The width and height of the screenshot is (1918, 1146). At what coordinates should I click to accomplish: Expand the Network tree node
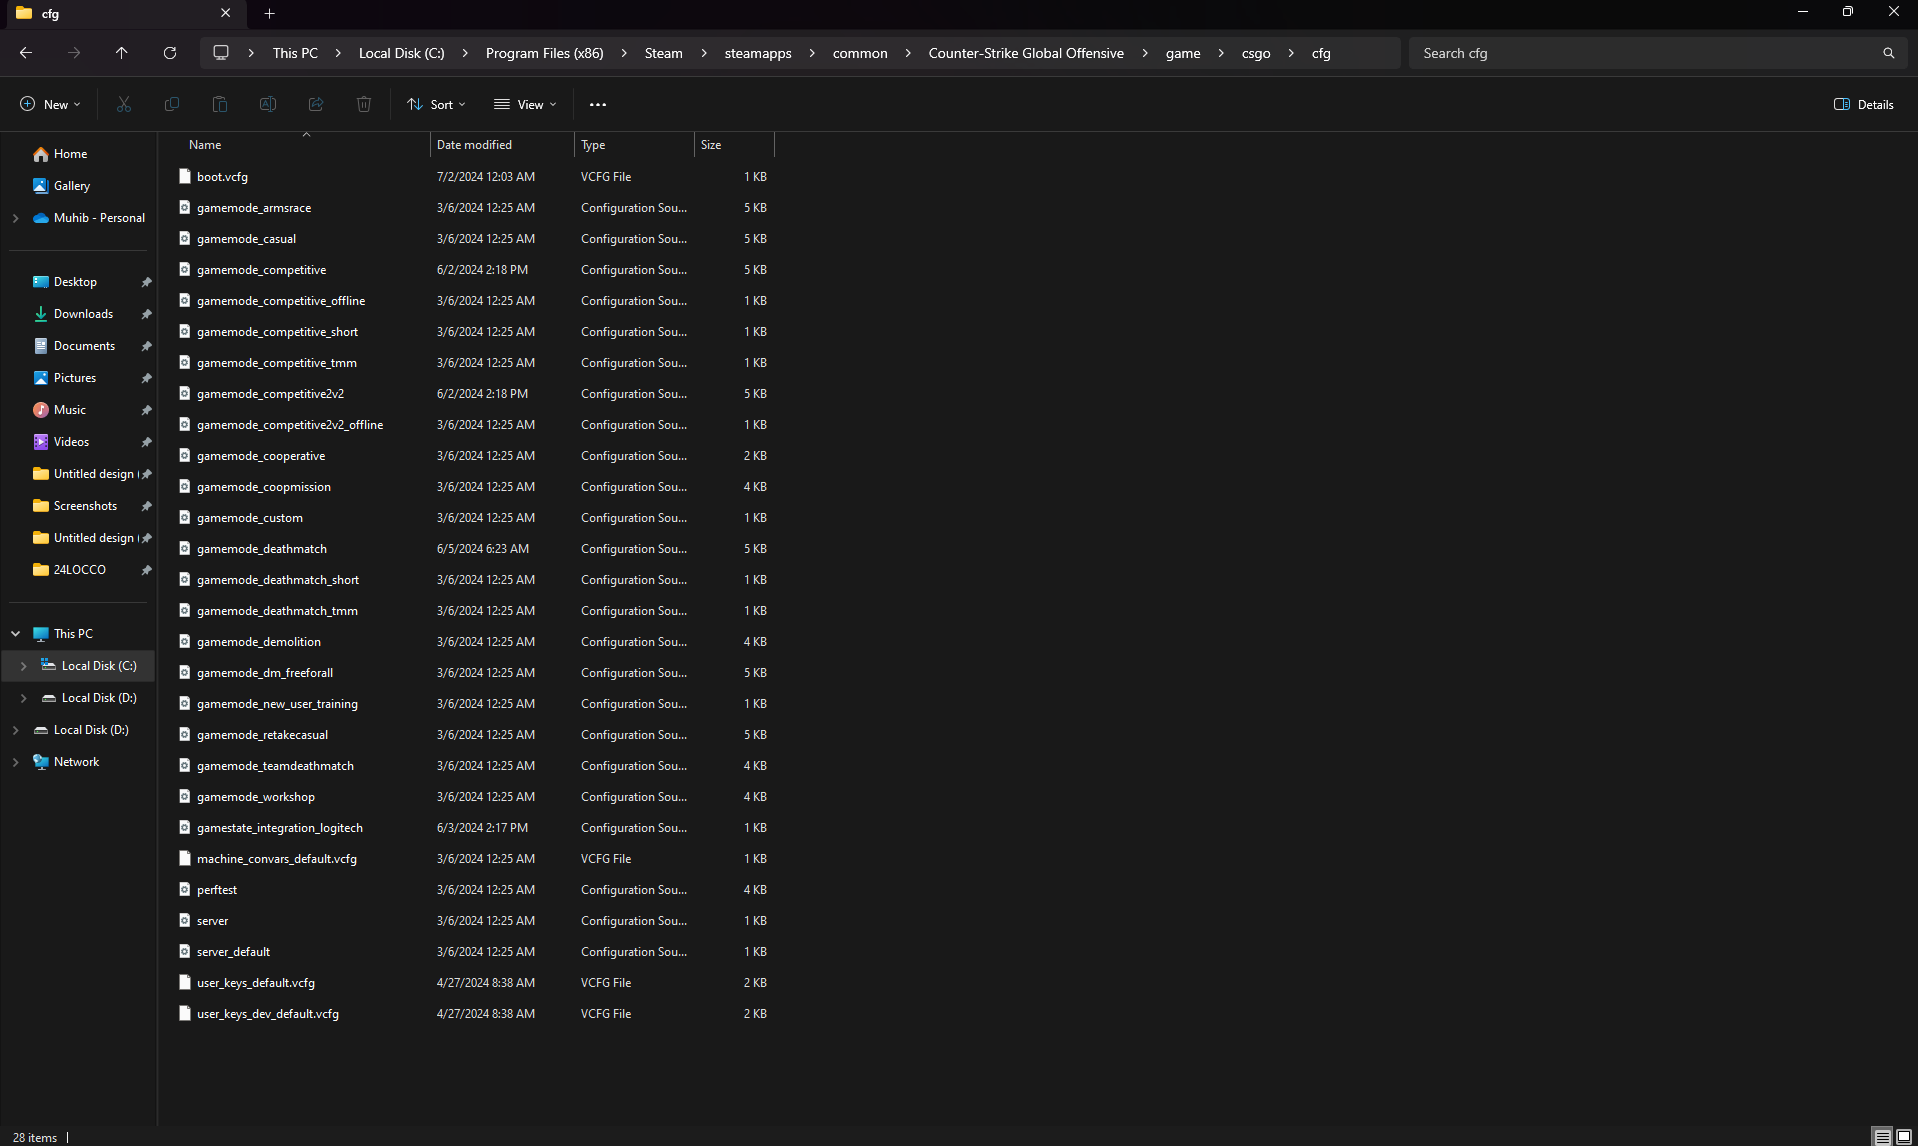point(16,762)
